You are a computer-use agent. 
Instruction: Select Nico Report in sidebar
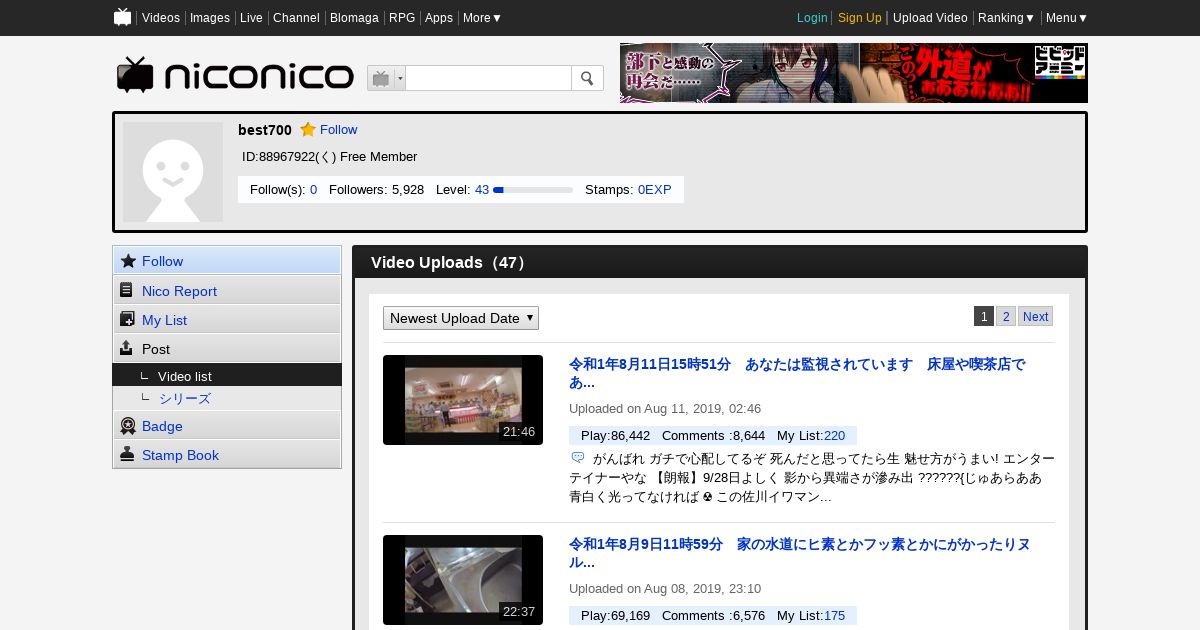227,290
